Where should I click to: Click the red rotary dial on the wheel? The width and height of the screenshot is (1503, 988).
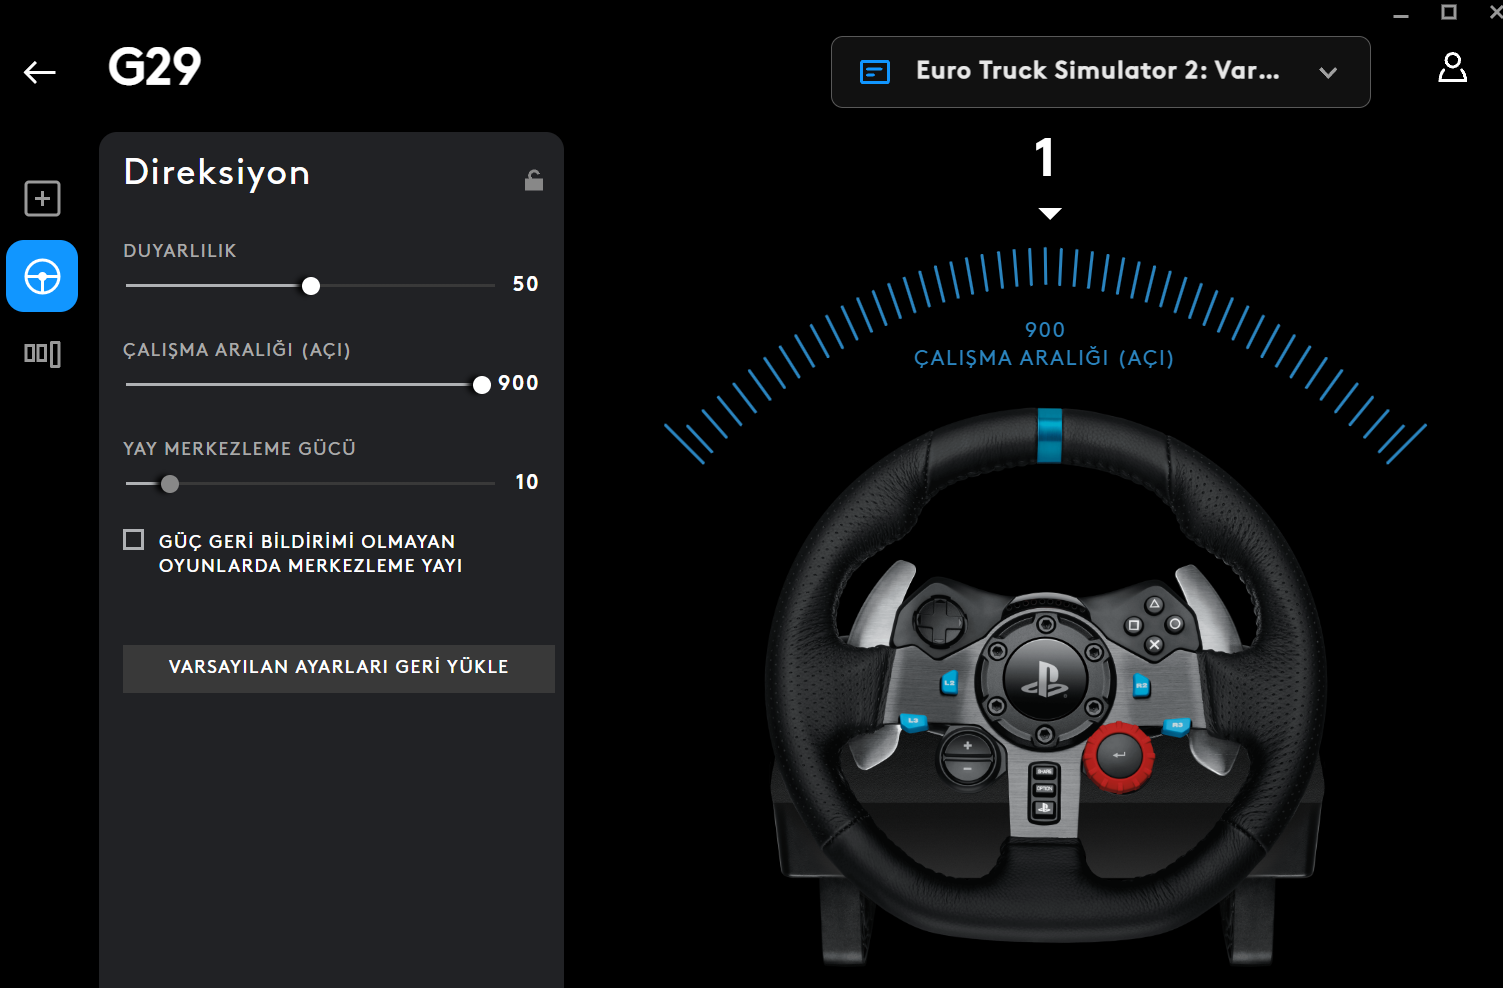(x=1120, y=757)
